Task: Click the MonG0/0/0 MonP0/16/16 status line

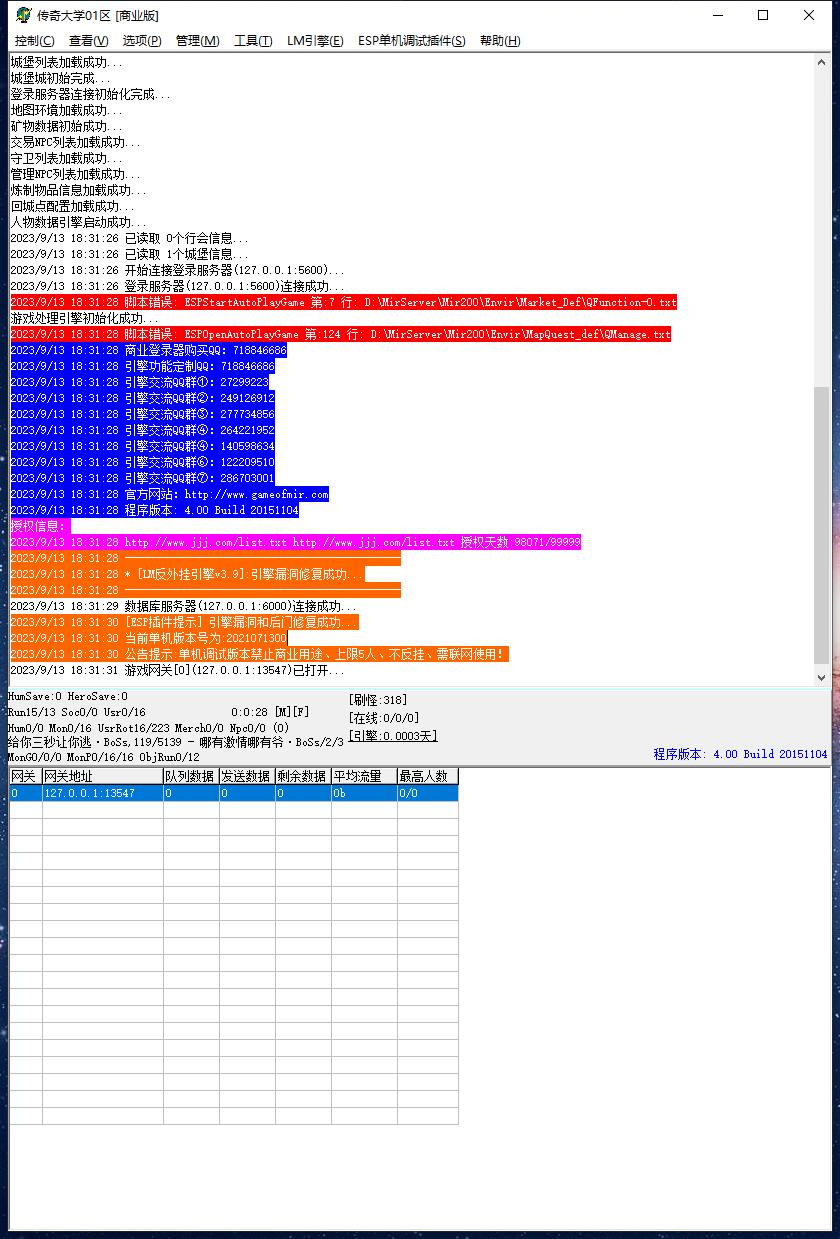Action: 104,758
